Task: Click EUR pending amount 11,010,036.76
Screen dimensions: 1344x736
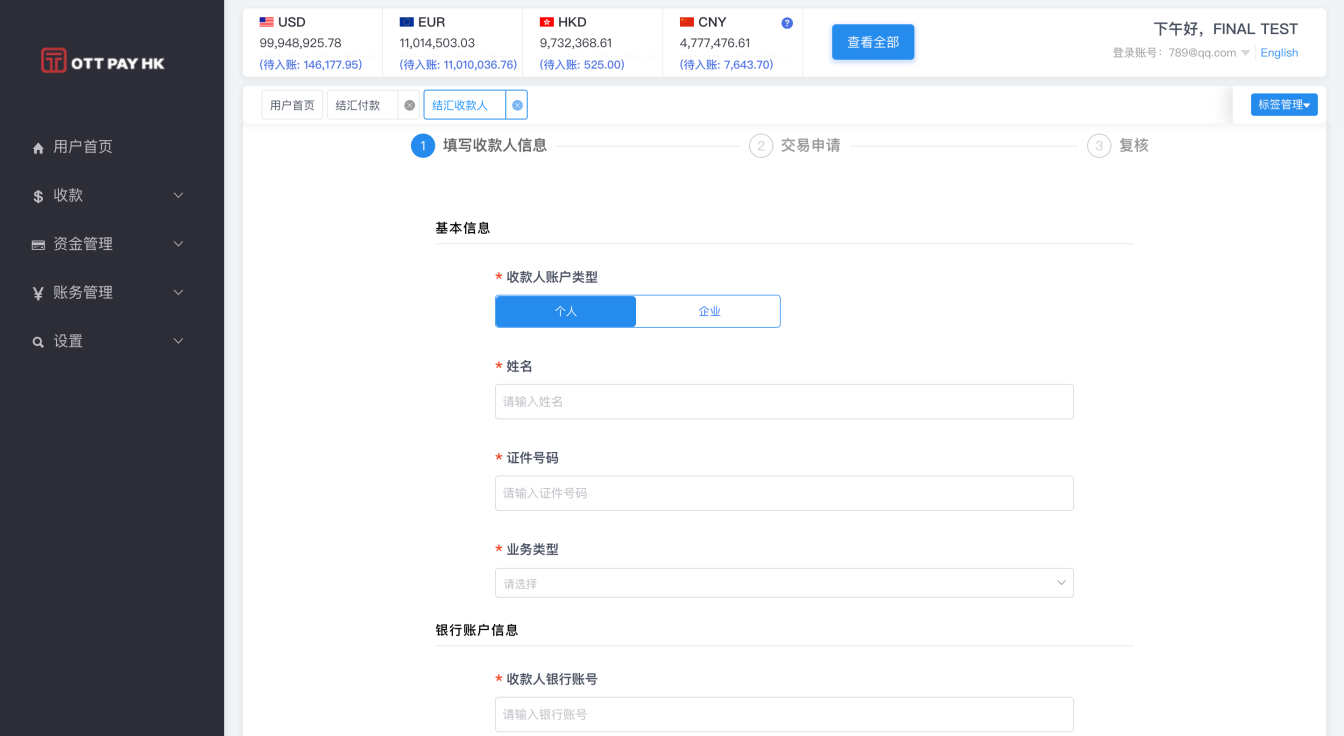Action: click(x=458, y=65)
